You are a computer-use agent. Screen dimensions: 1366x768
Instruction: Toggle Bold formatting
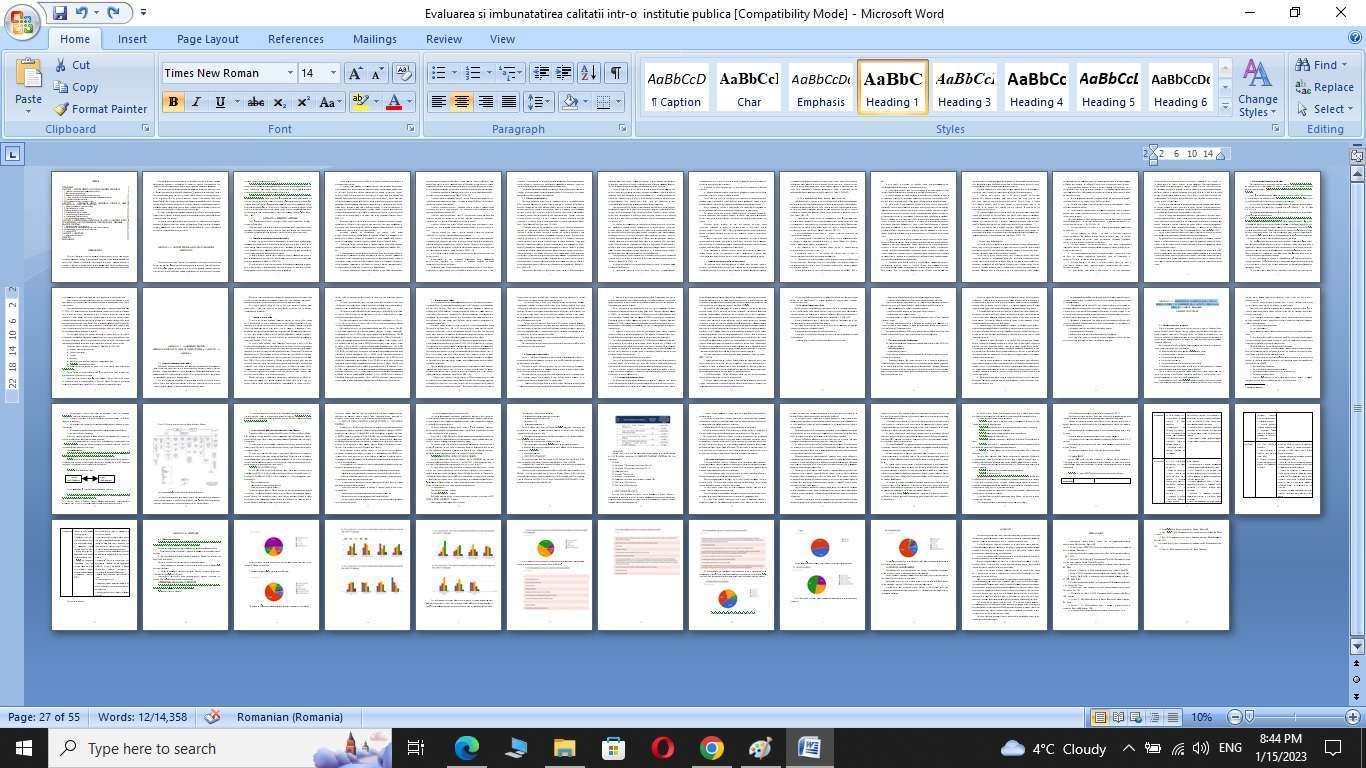(x=173, y=102)
